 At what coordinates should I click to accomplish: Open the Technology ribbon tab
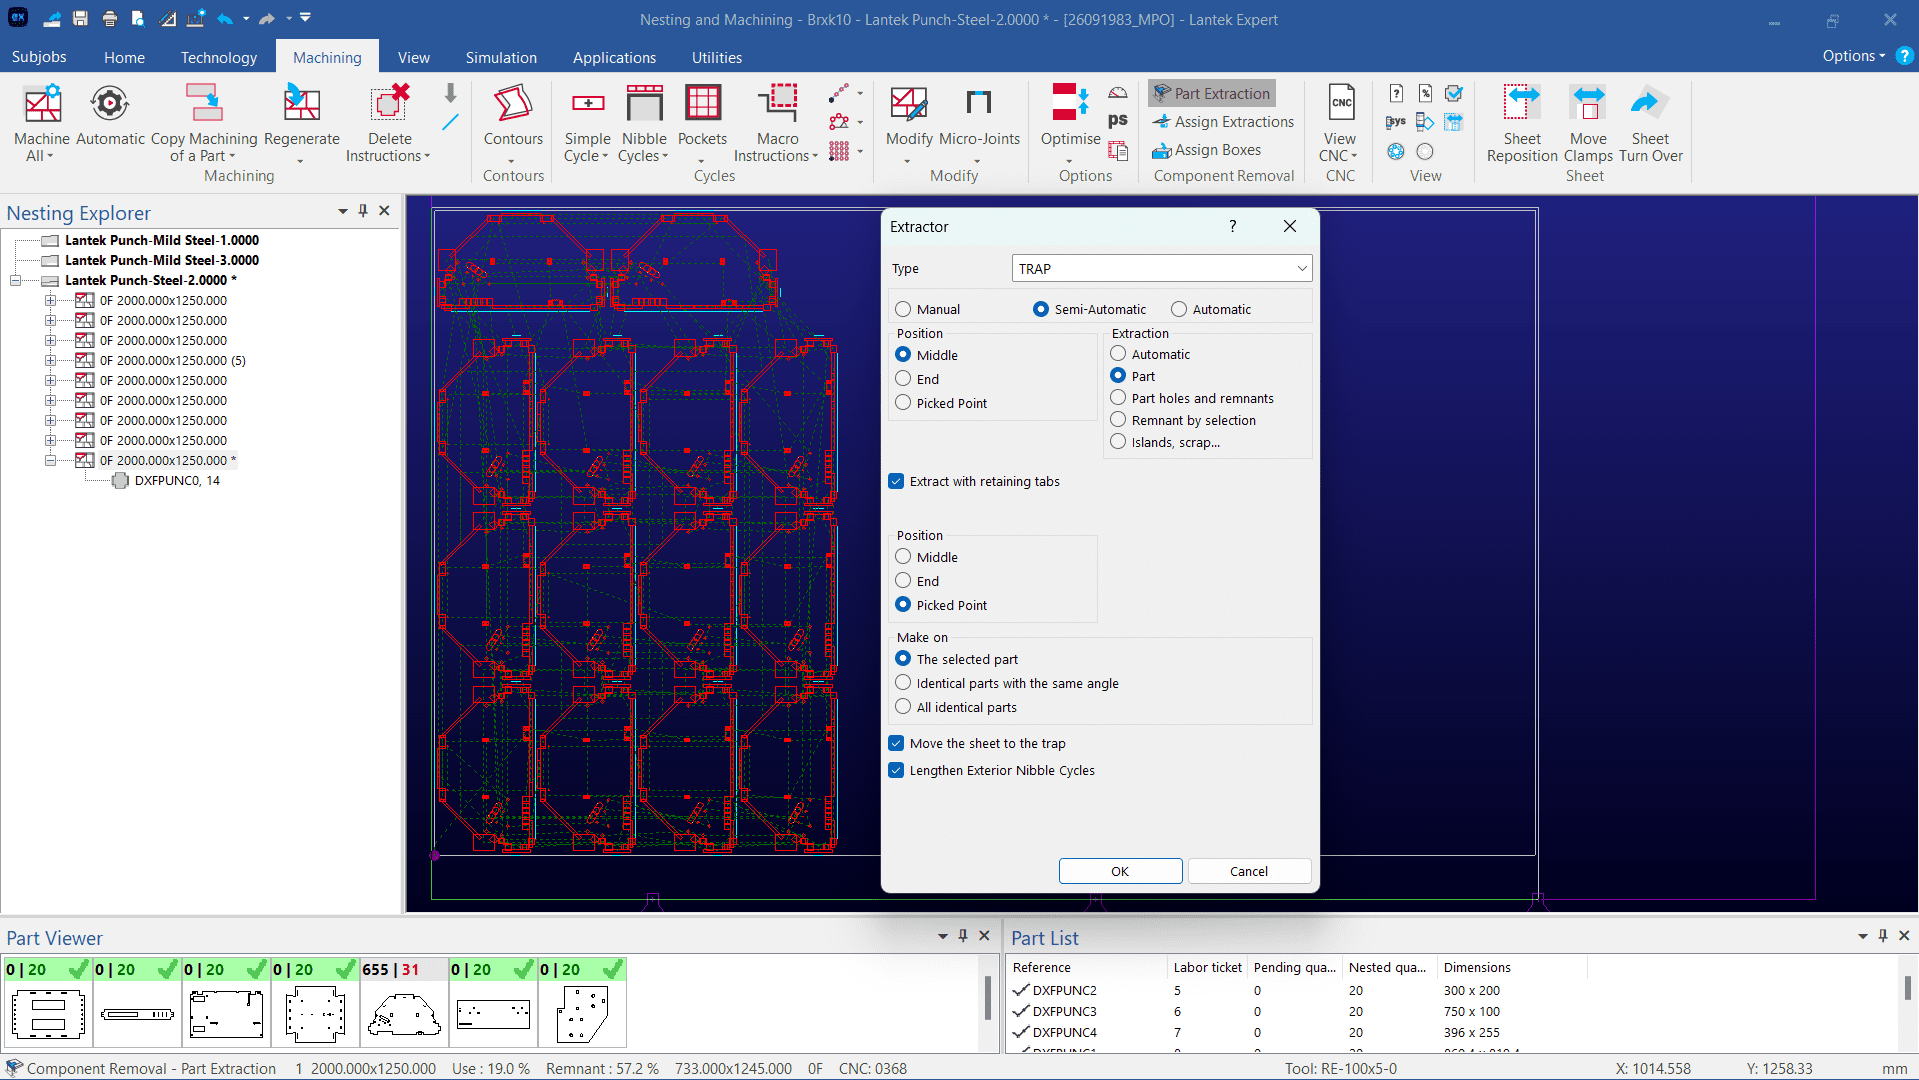[x=219, y=57]
